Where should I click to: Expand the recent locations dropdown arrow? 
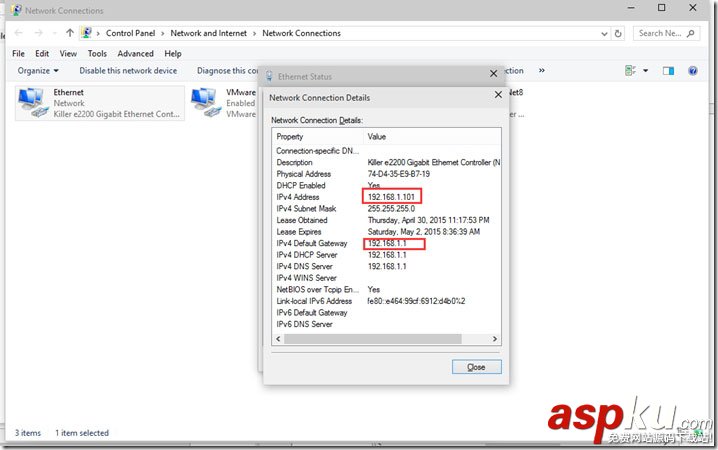point(54,33)
